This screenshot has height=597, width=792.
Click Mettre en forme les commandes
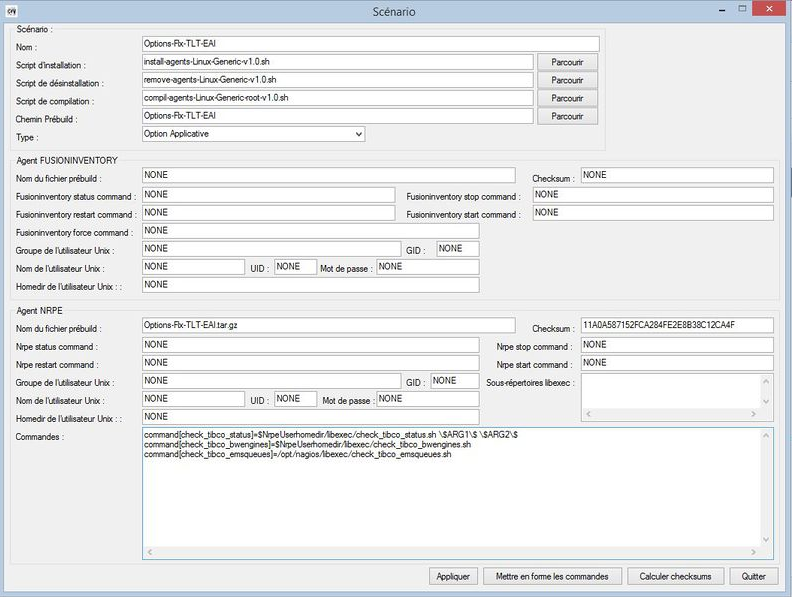click(554, 576)
